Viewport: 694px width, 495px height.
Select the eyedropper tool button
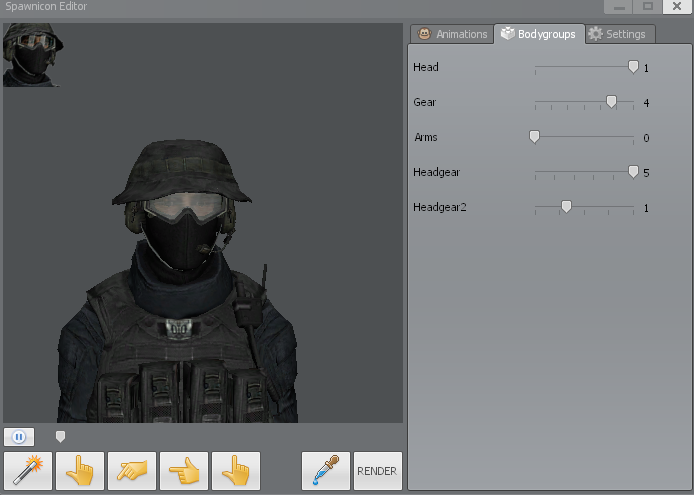tap(326, 471)
